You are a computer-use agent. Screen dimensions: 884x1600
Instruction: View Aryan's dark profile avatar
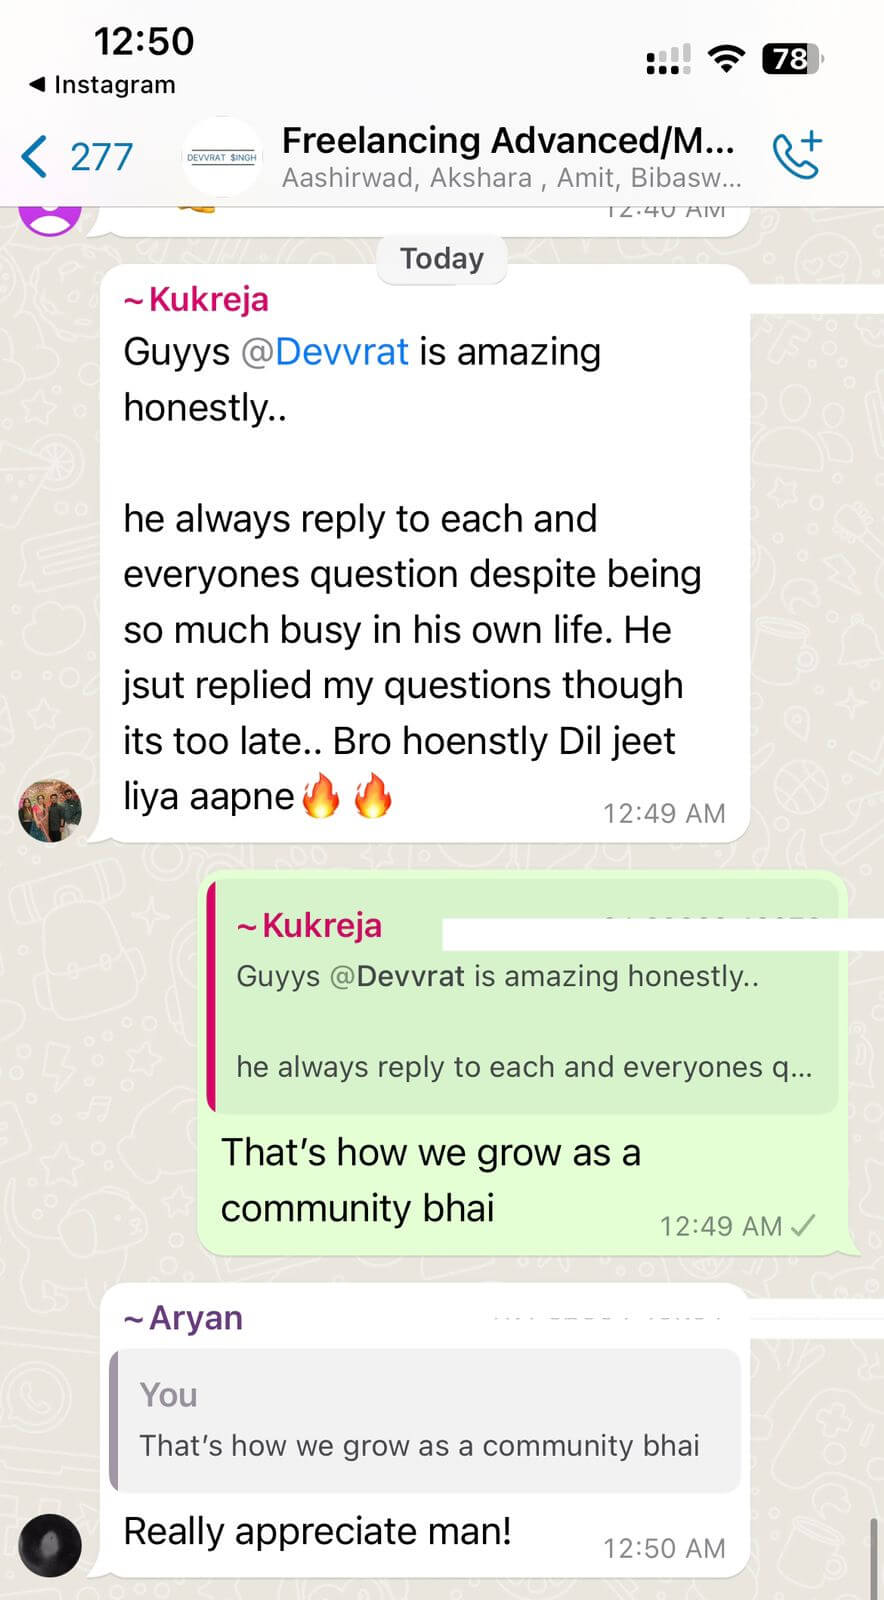tap(50, 1545)
